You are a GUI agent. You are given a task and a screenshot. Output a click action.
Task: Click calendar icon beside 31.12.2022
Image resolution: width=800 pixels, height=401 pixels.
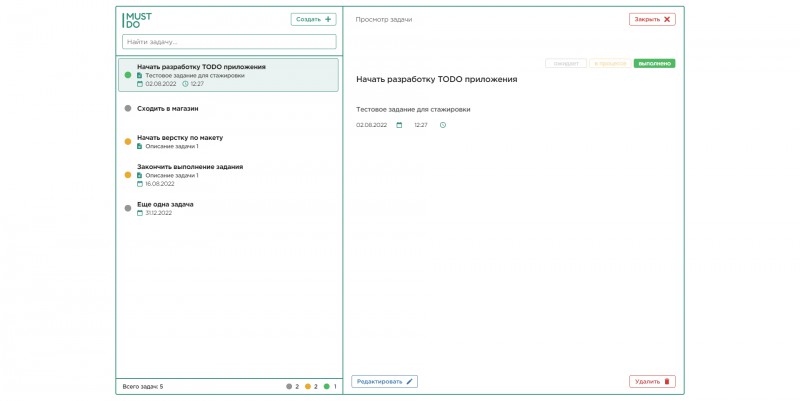pyautogui.click(x=140, y=213)
